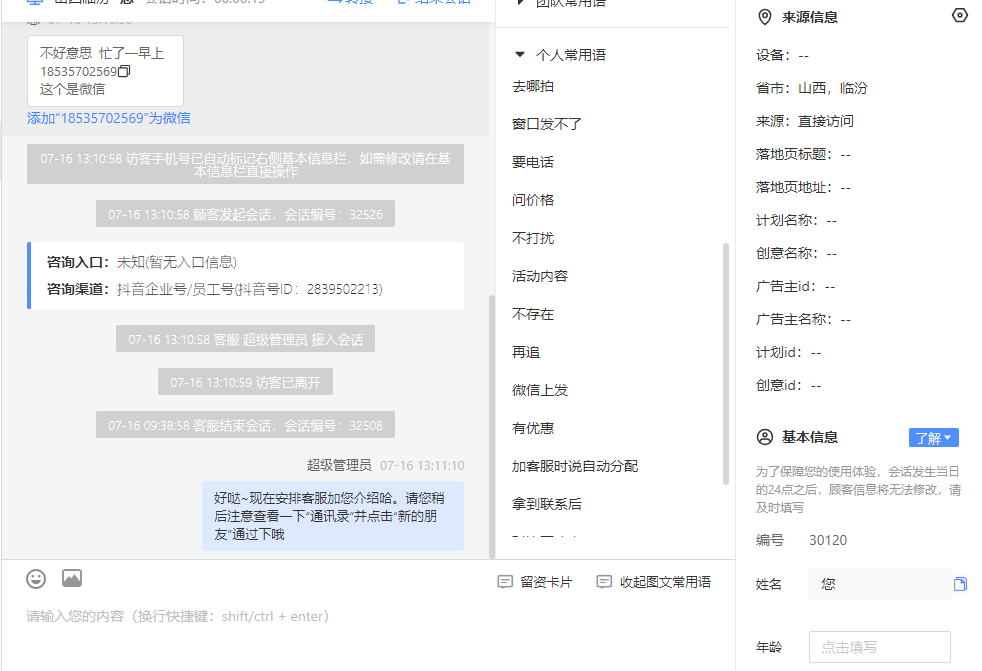Click the 年龄 点击填写 input field
Viewport: 982px width, 671px height.
(879, 647)
